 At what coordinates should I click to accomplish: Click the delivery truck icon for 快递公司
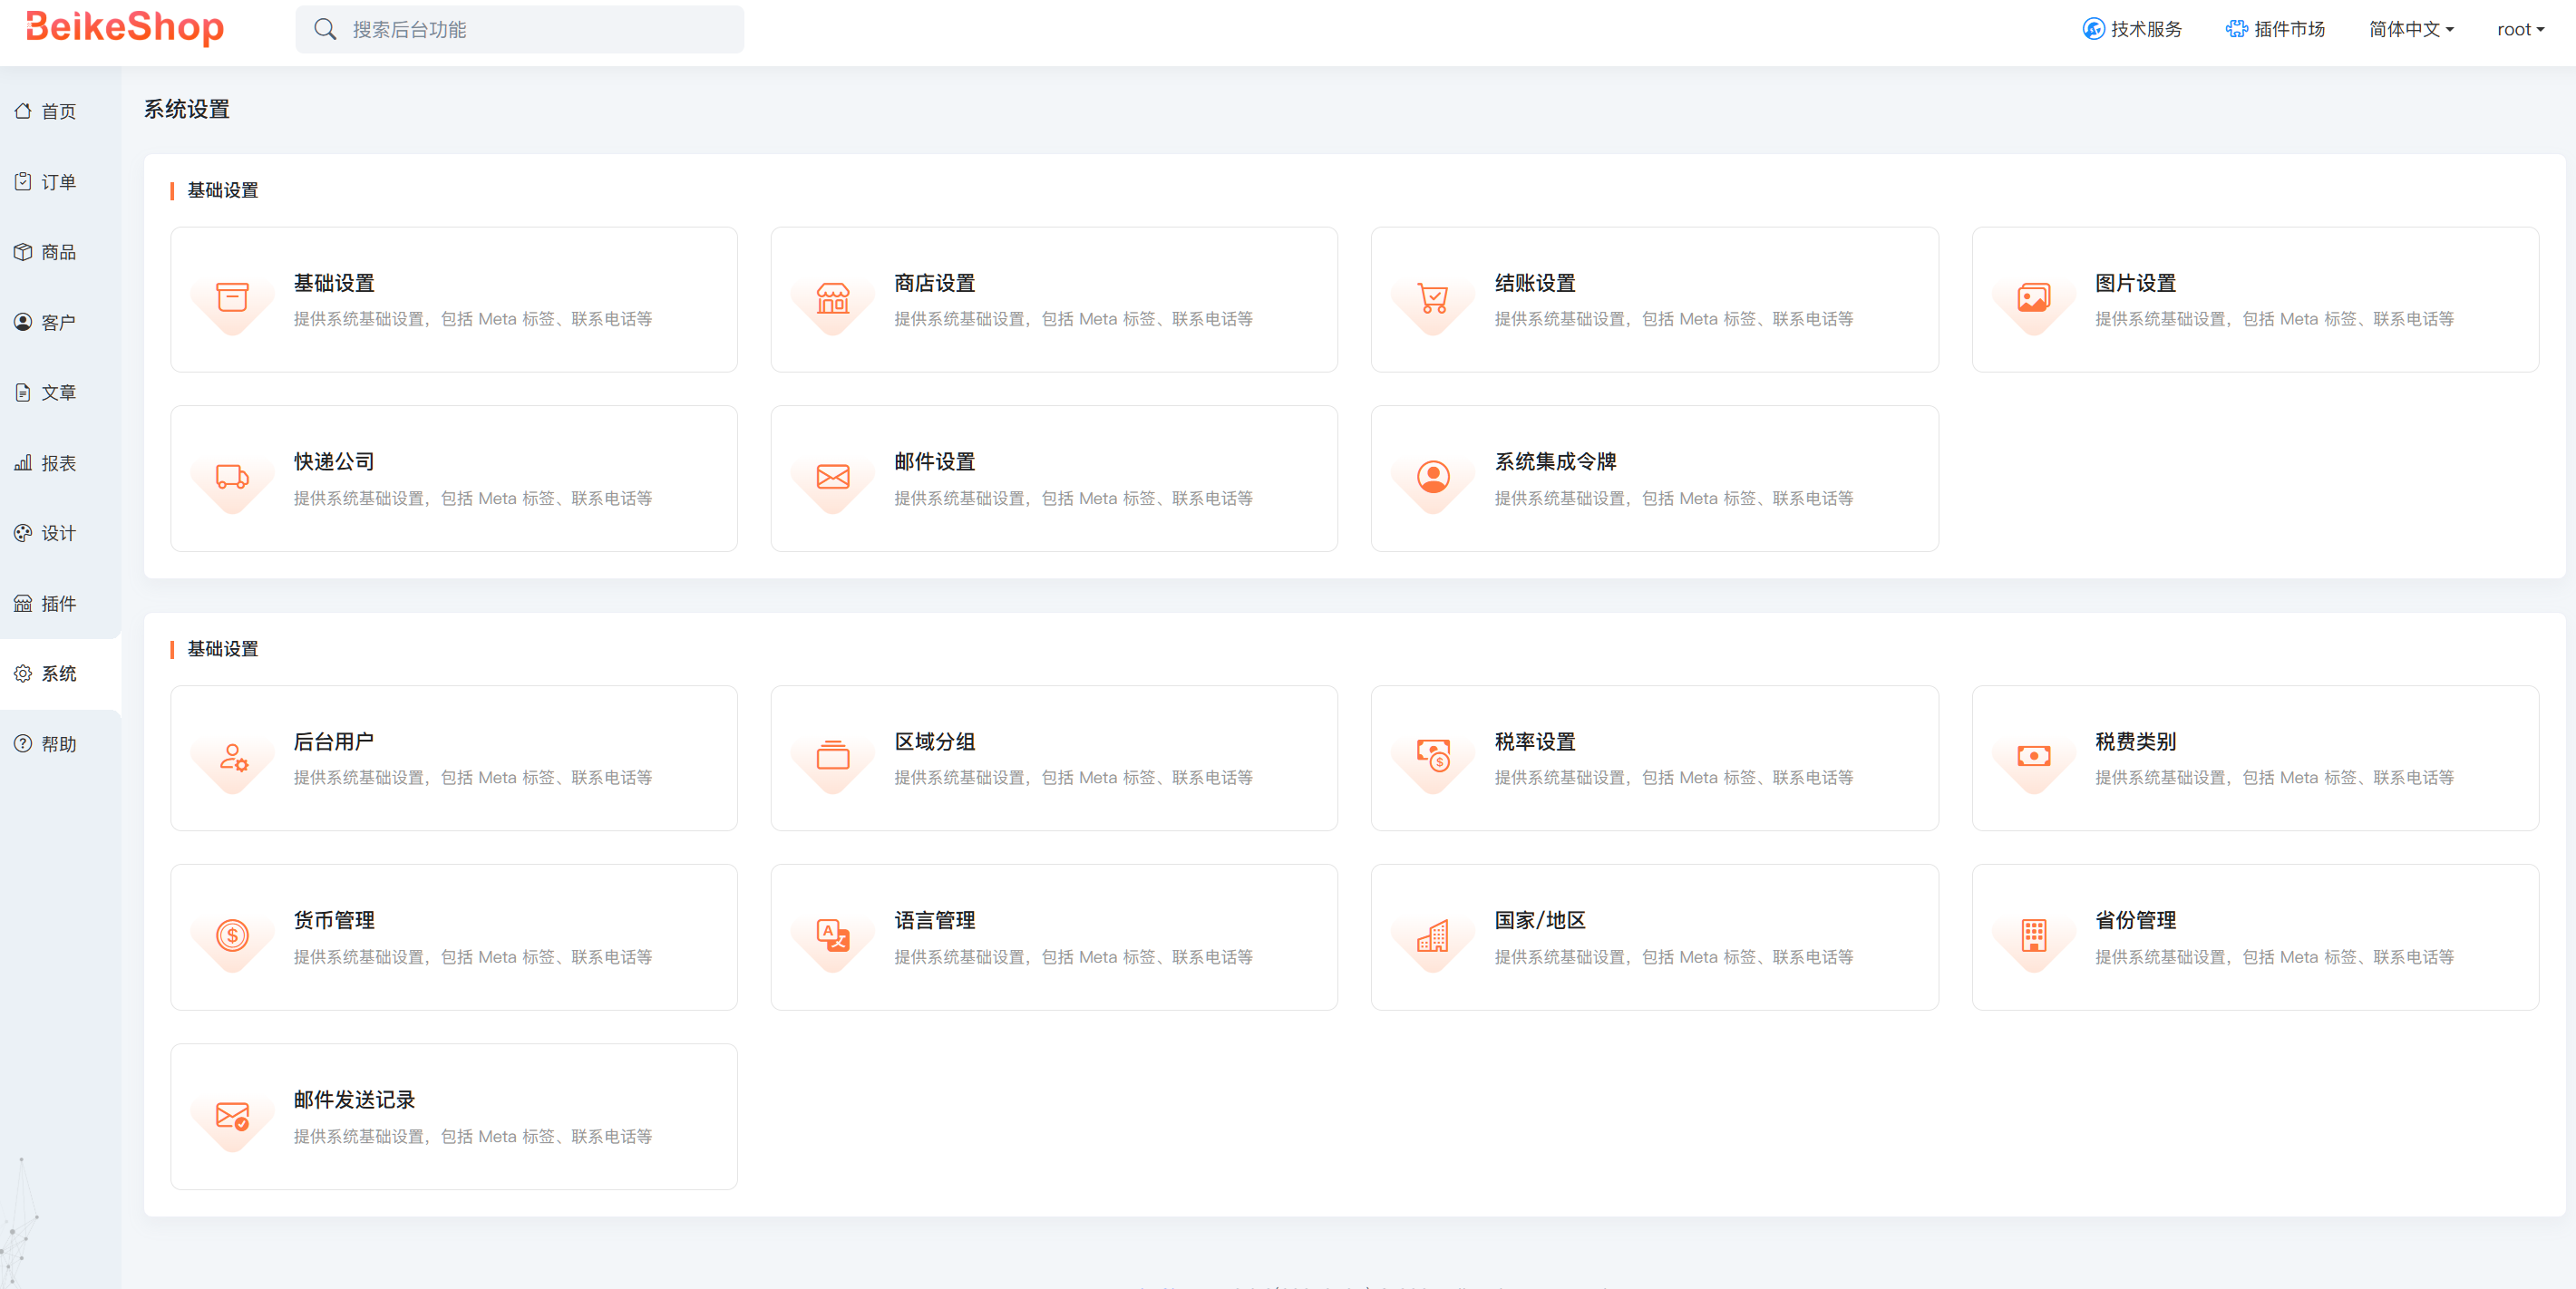232,476
